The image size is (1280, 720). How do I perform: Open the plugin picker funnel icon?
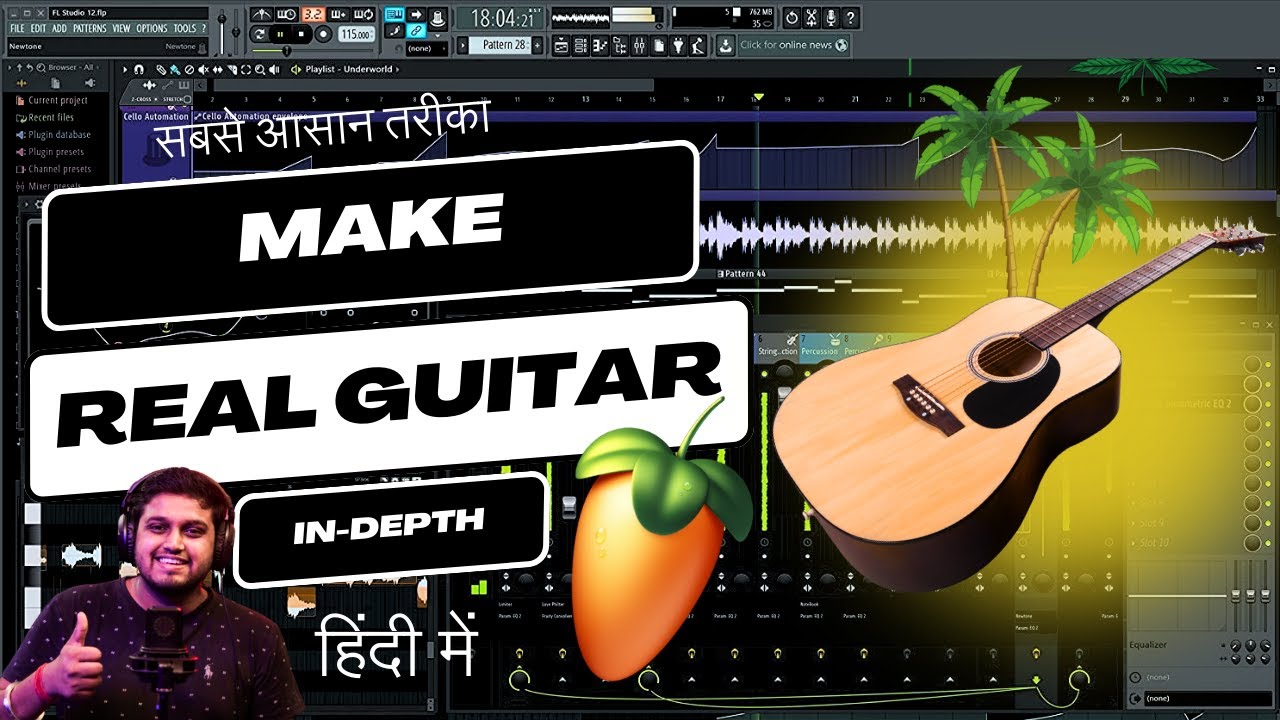click(x=679, y=45)
